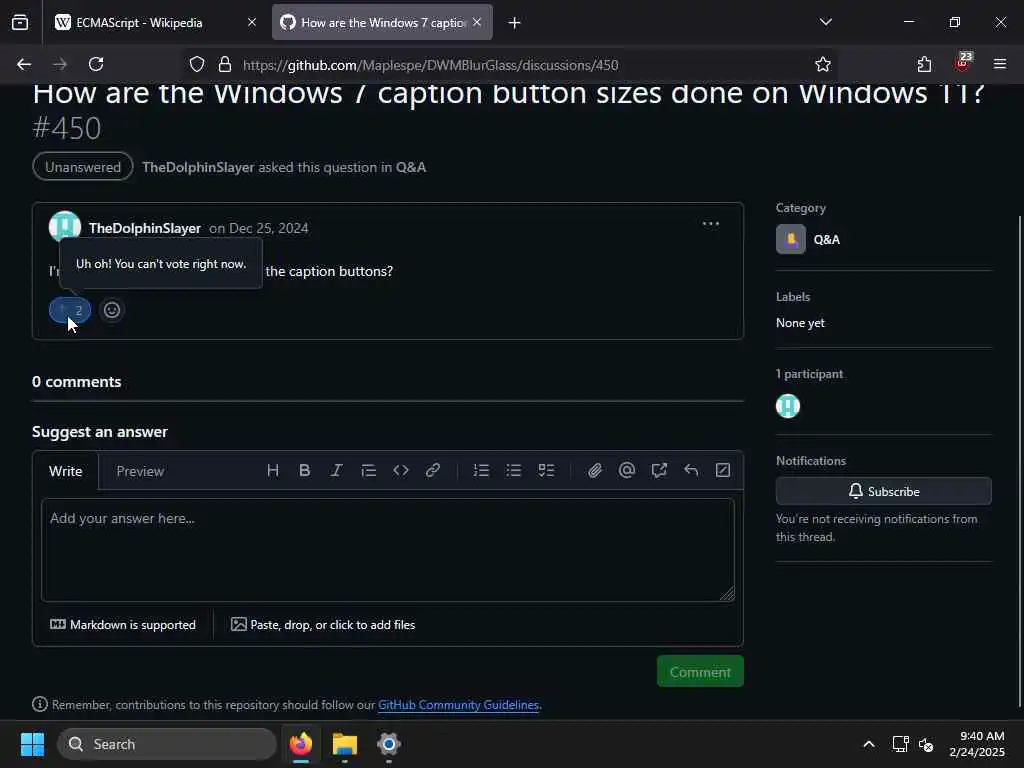Click the Add your answer here text area
This screenshot has height=768, width=1024.
[388, 550]
